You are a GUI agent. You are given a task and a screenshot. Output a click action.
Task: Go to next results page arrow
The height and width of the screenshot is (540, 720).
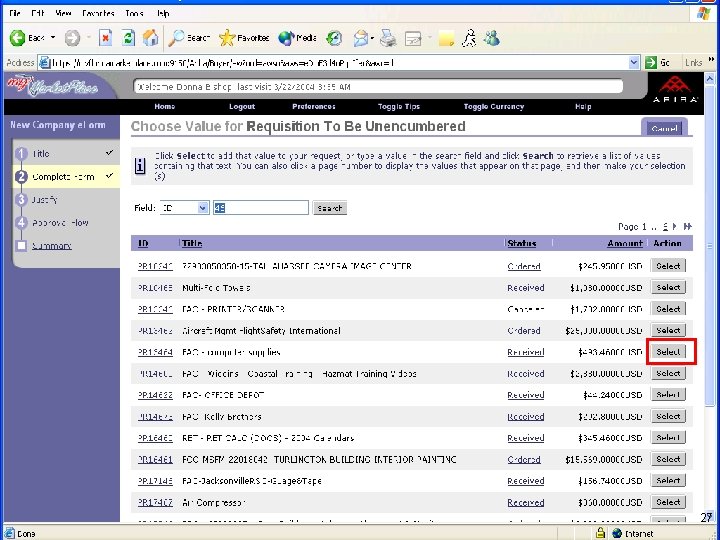click(x=675, y=226)
